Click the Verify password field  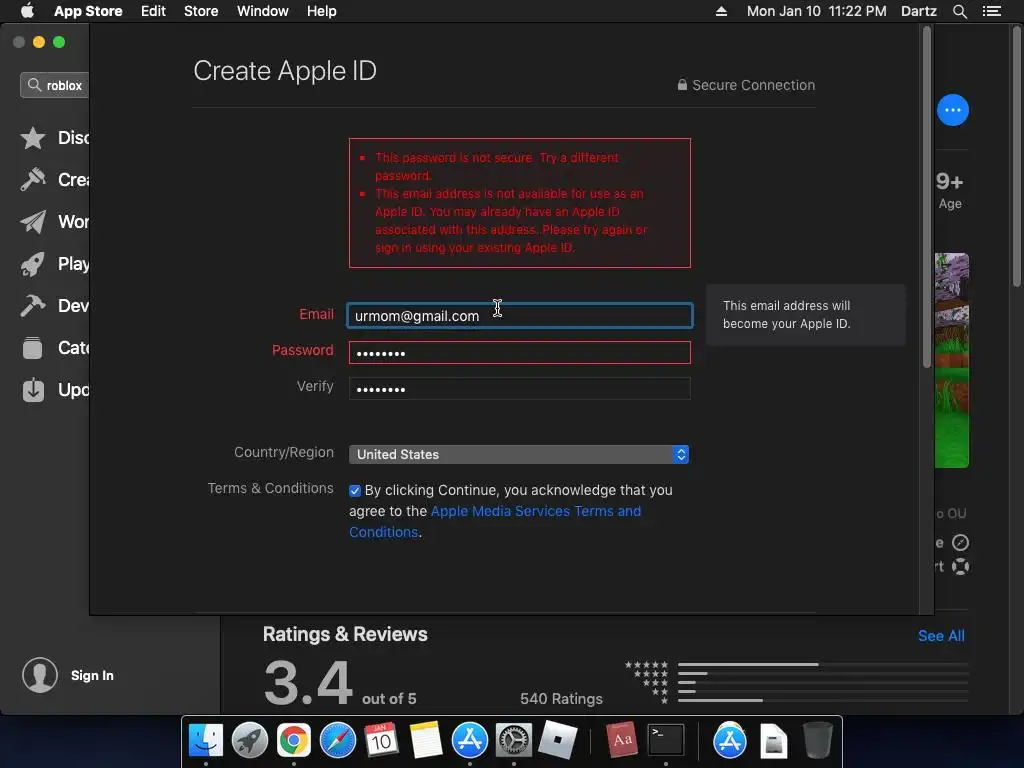520,389
